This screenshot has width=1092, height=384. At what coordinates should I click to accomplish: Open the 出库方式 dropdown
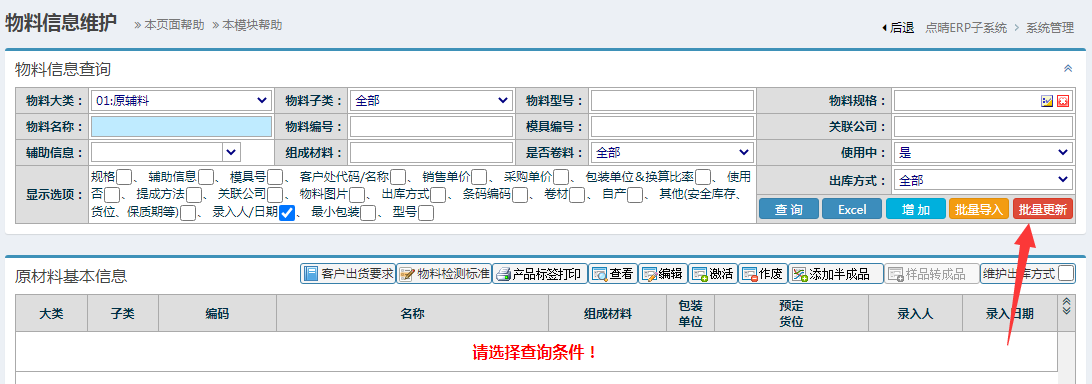(x=983, y=180)
